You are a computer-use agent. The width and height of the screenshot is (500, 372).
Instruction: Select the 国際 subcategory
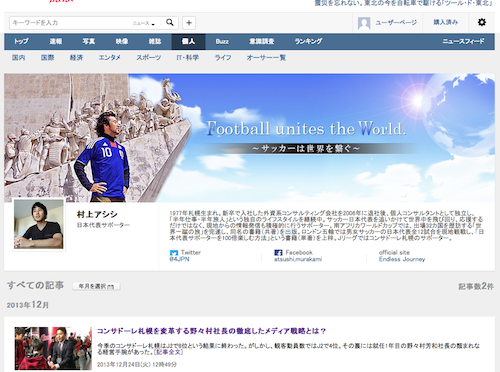click(47, 58)
